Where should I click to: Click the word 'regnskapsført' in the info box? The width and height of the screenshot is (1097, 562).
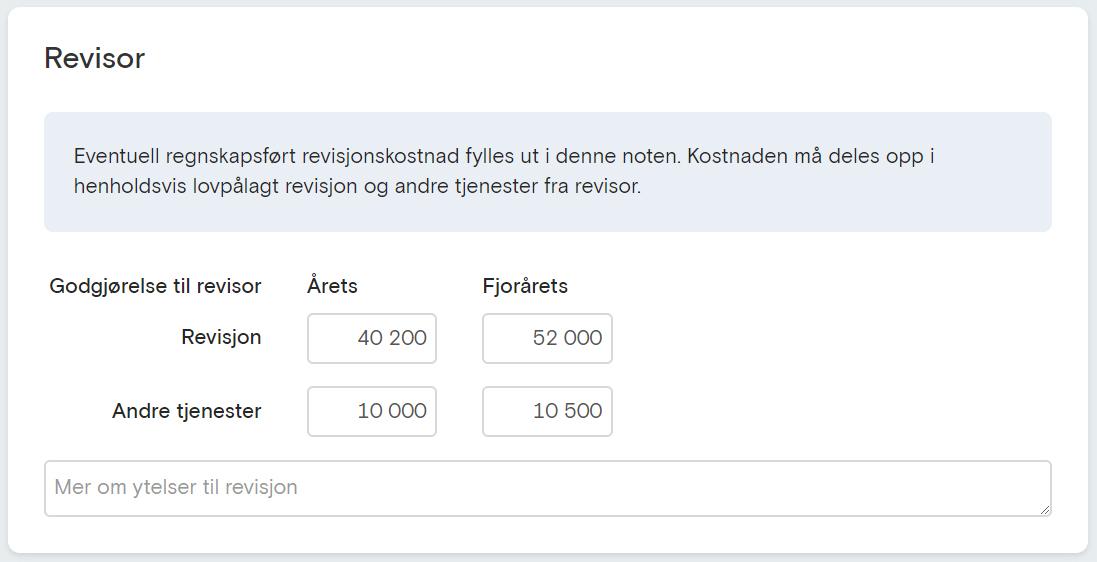(231, 156)
